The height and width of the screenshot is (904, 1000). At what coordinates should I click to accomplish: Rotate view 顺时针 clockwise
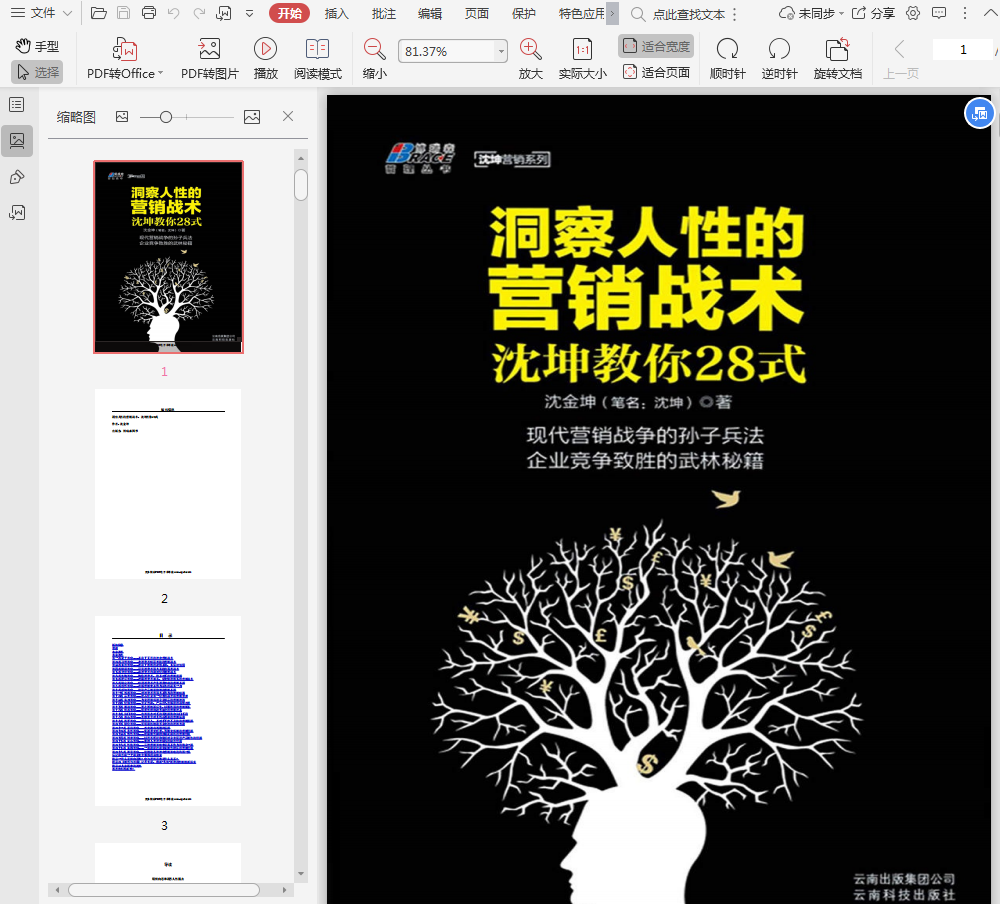coord(728,58)
